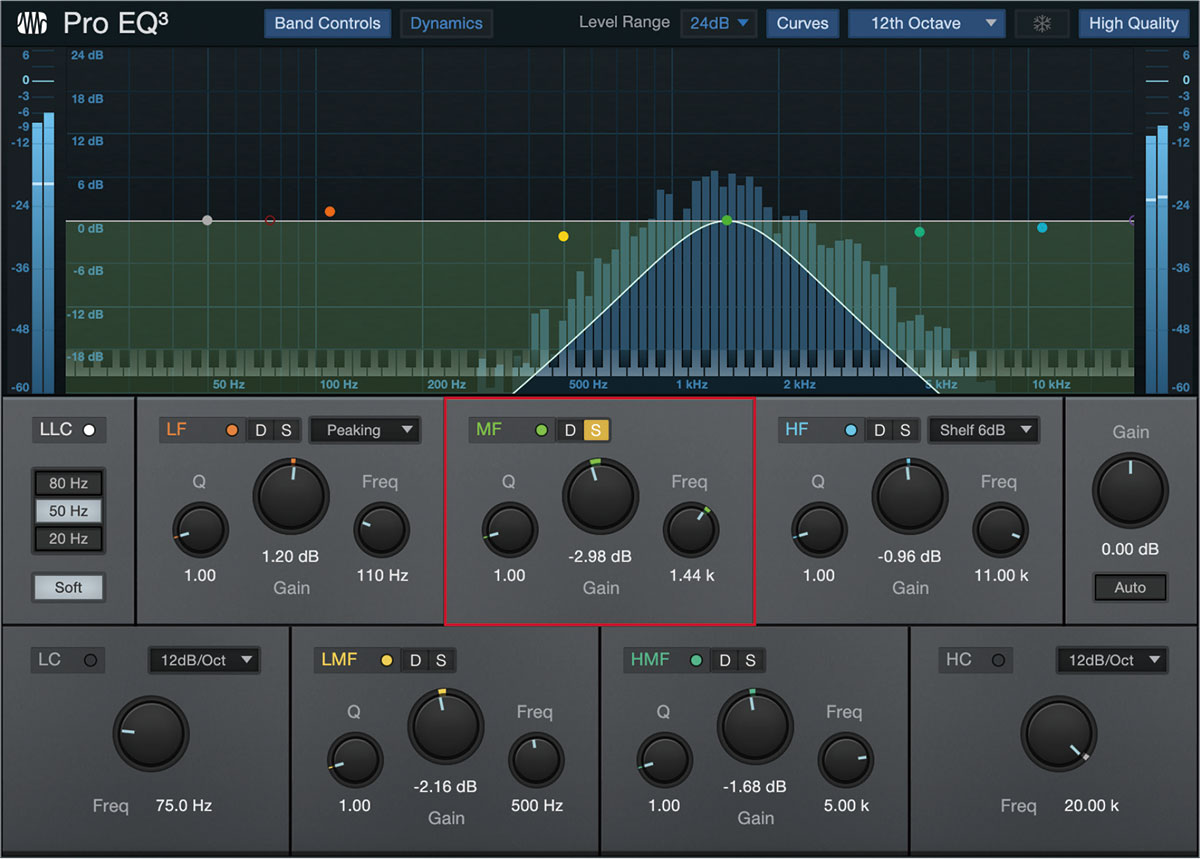The height and width of the screenshot is (859, 1200).
Task: Click the output Gain knob
Action: 1131,491
